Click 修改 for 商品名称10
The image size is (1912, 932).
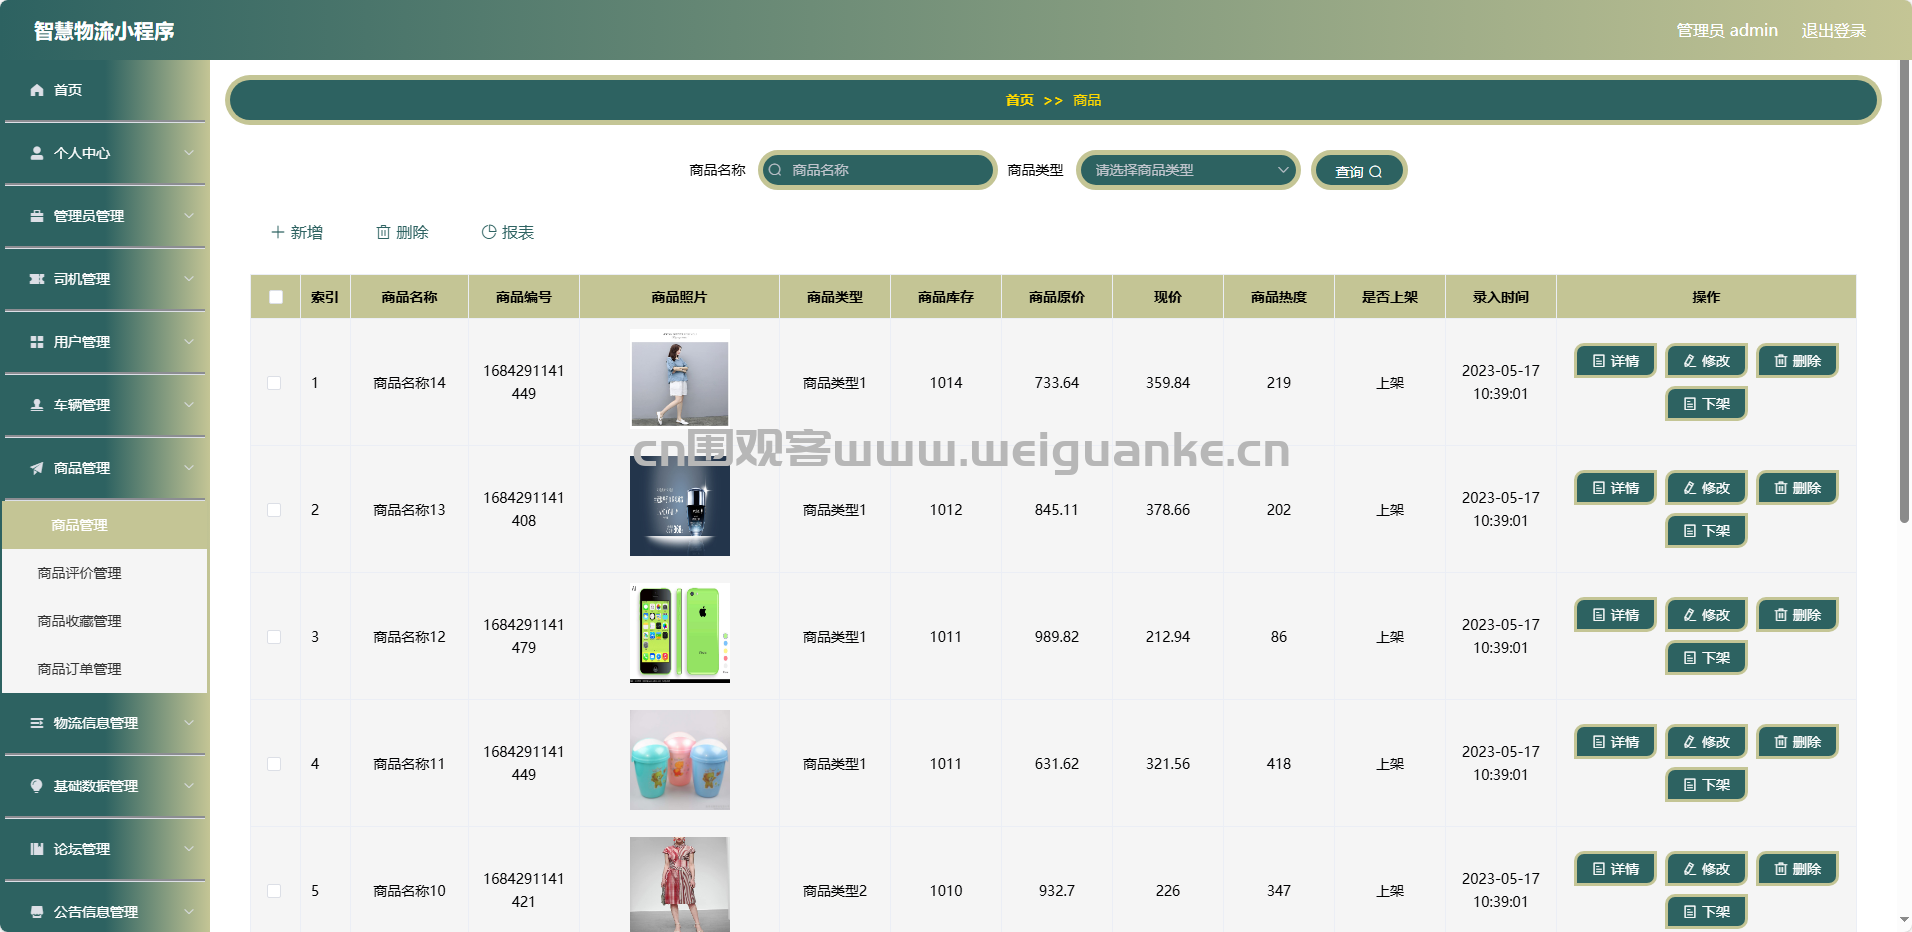pyautogui.click(x=1706, y=869)
